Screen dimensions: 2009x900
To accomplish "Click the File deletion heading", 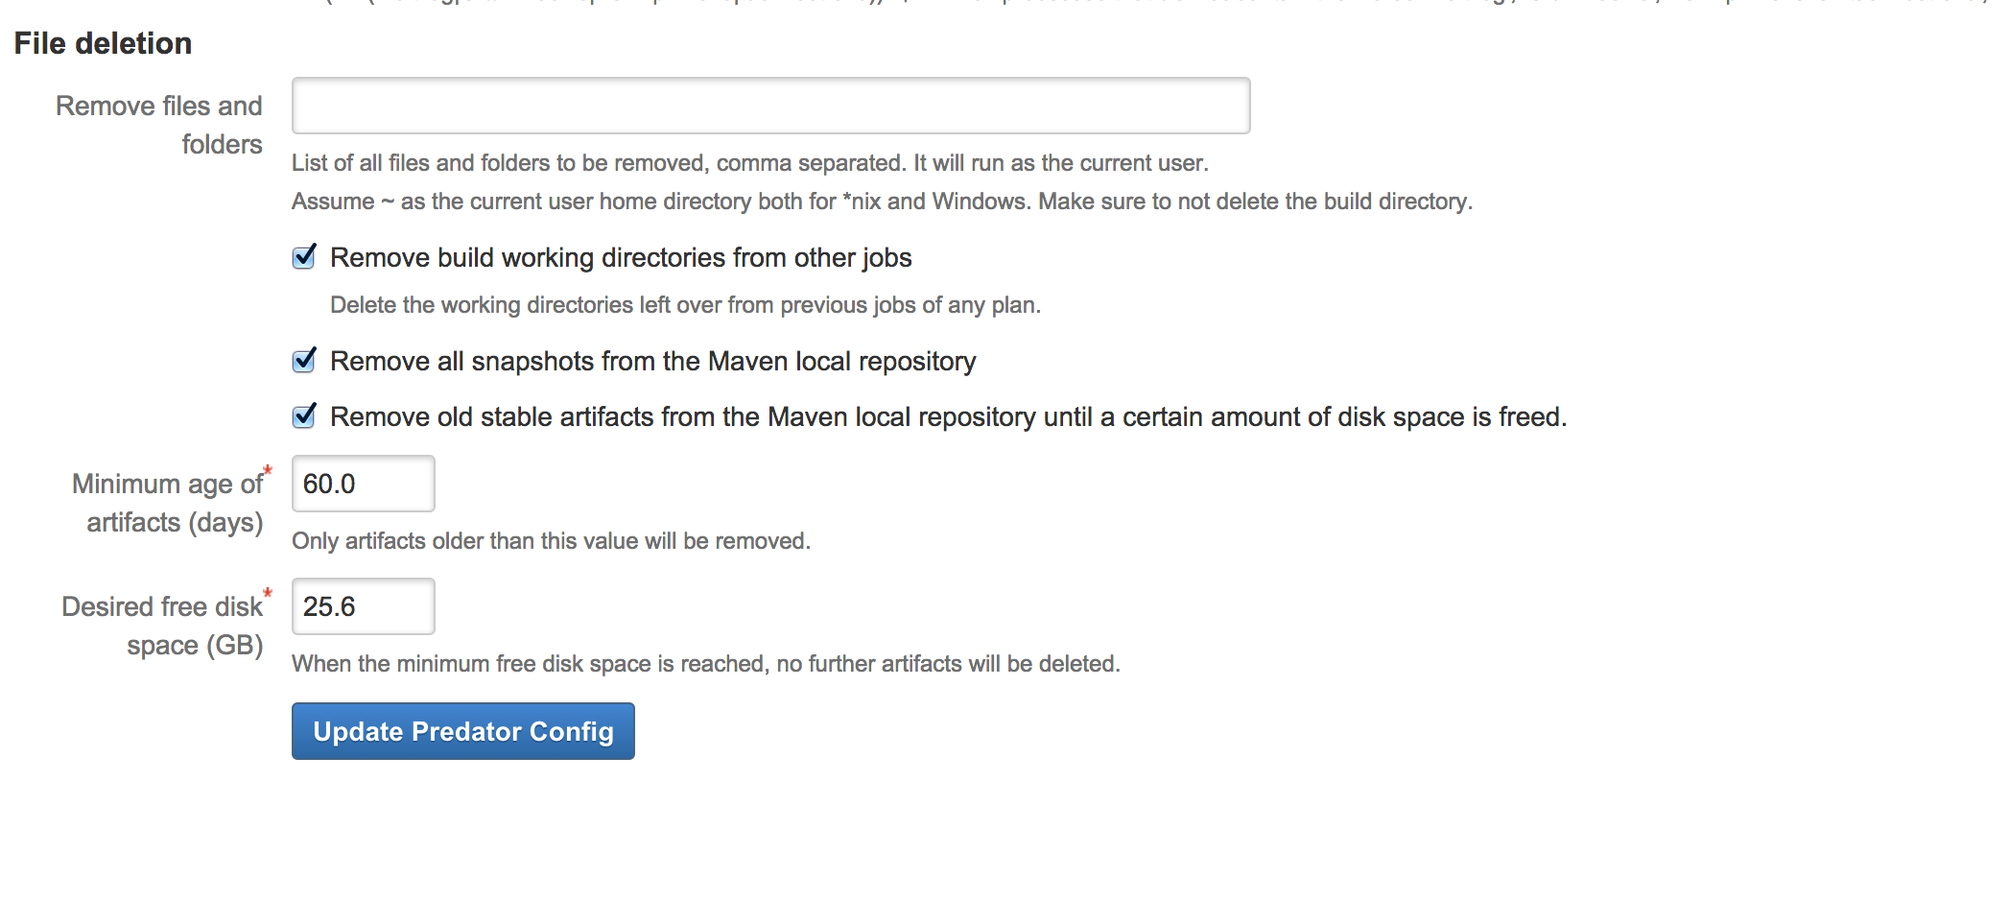I will pyautogui.click(x=103, y=43).
